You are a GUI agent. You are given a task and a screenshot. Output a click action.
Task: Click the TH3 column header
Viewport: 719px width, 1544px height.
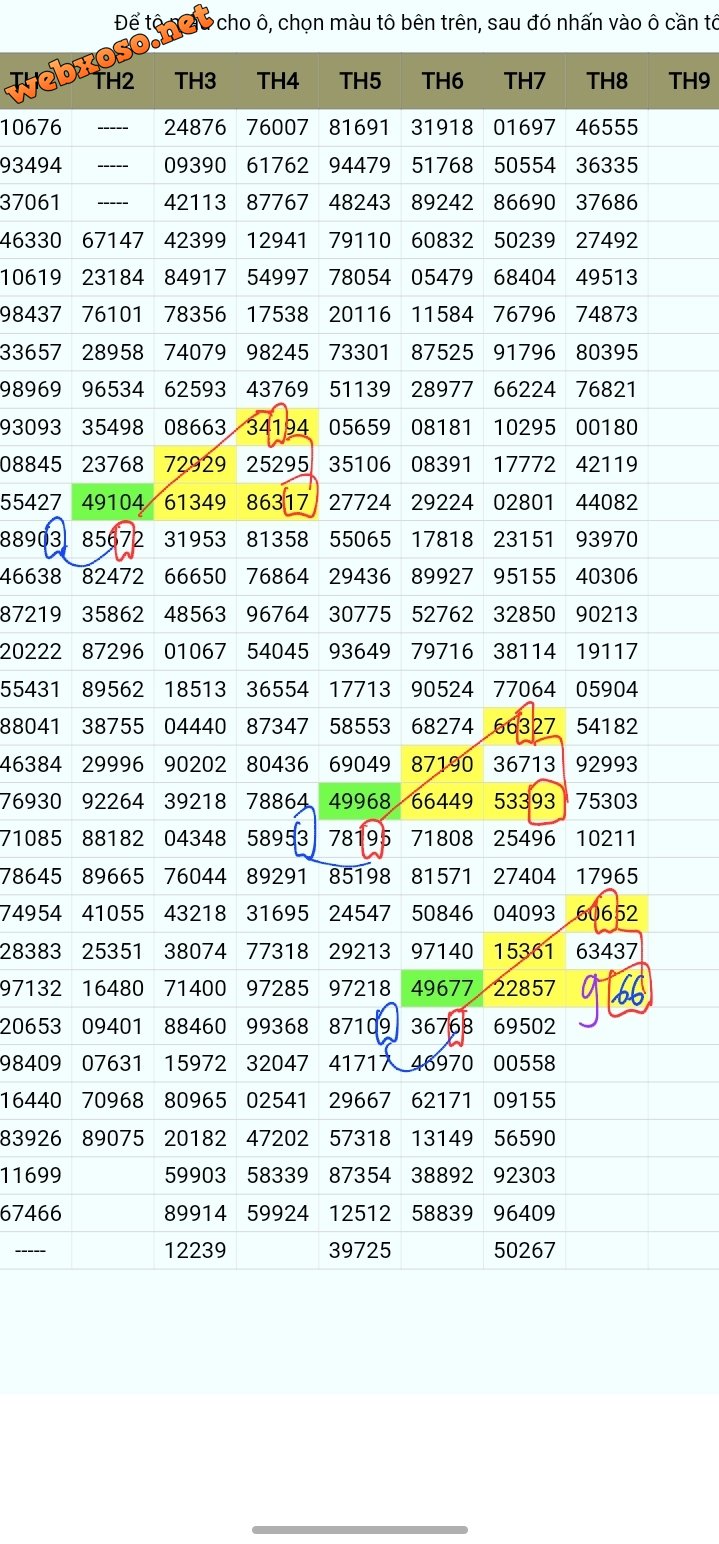coord(195,81)
